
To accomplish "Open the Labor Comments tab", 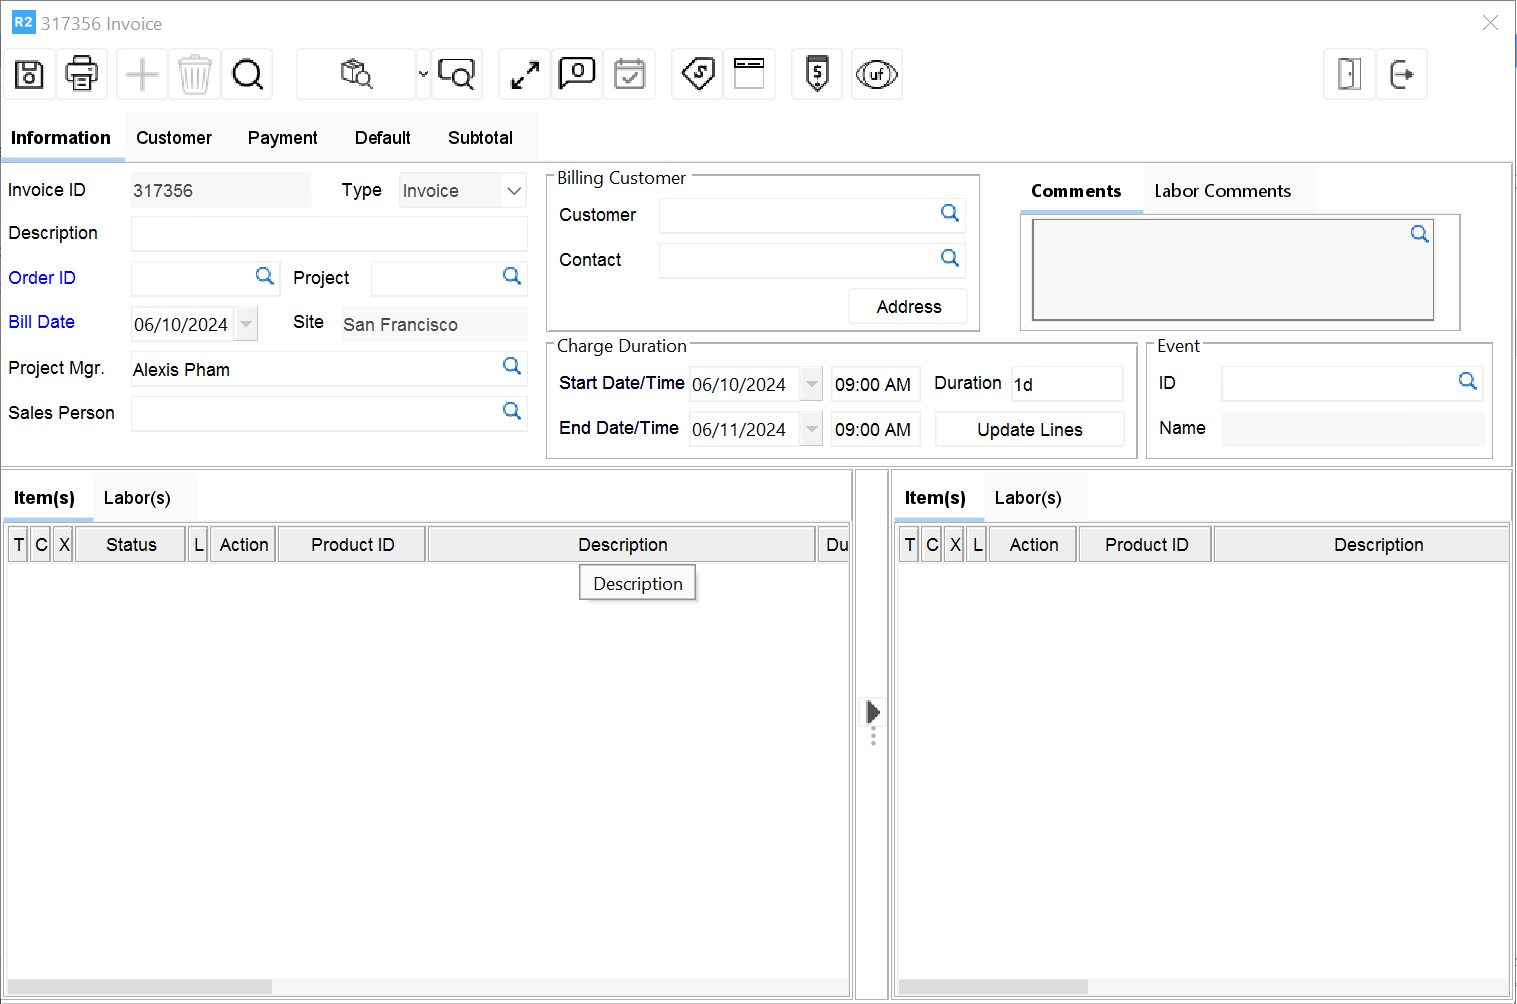I will tap(1222, 191).
